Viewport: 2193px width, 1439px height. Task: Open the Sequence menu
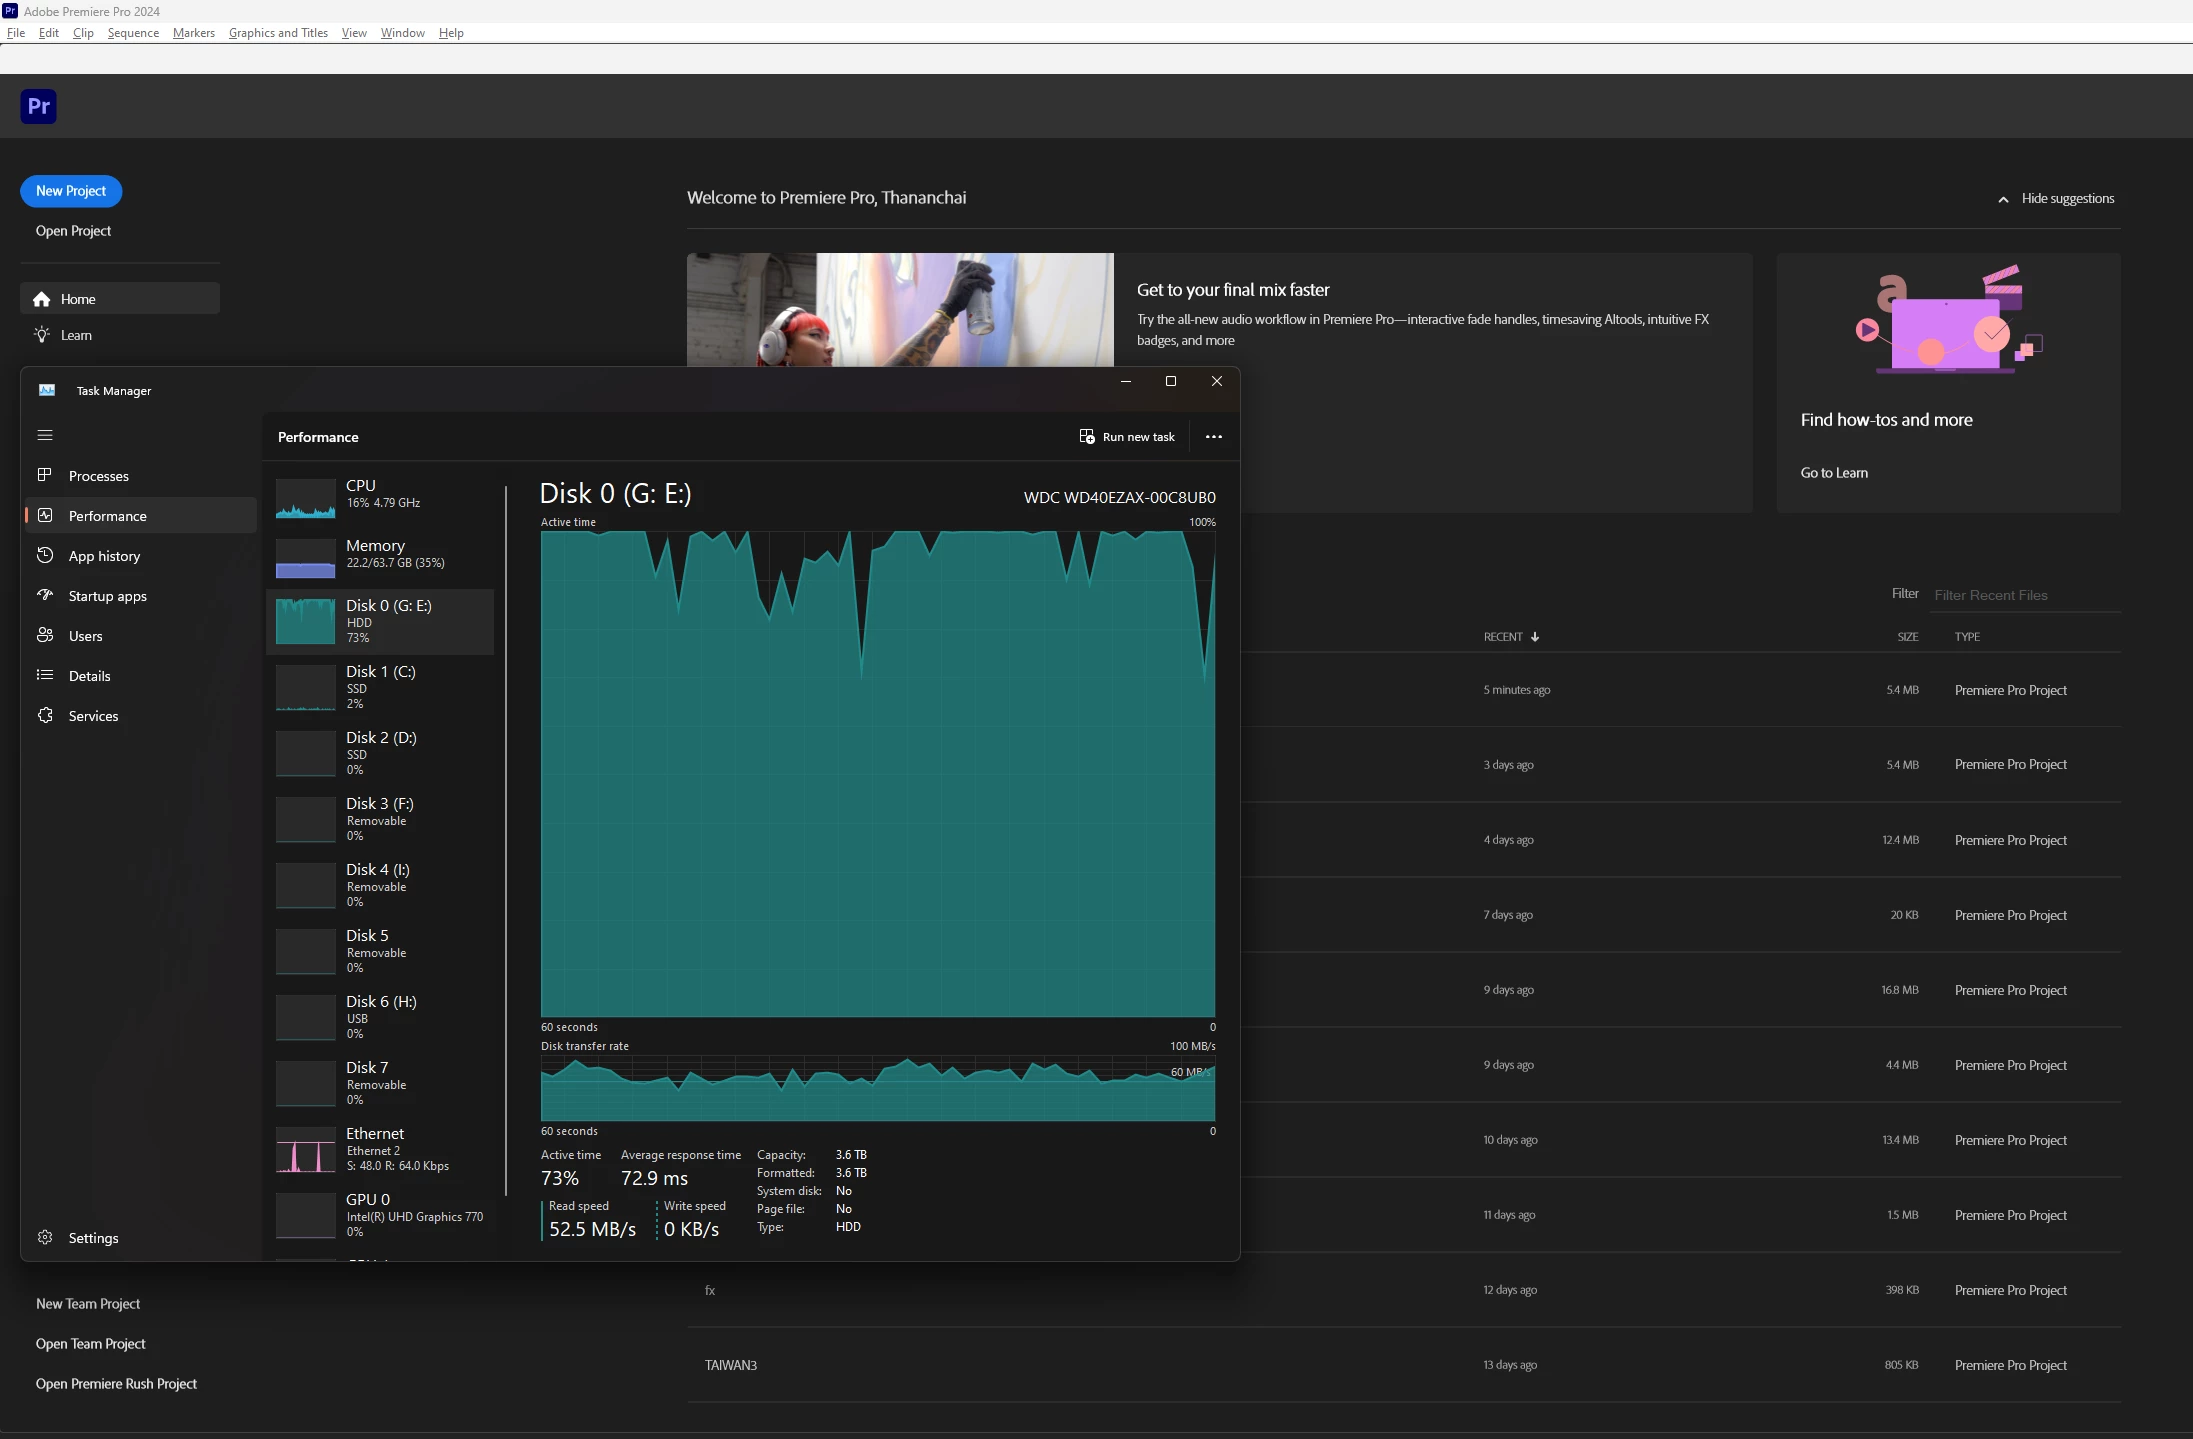point(133,33)
